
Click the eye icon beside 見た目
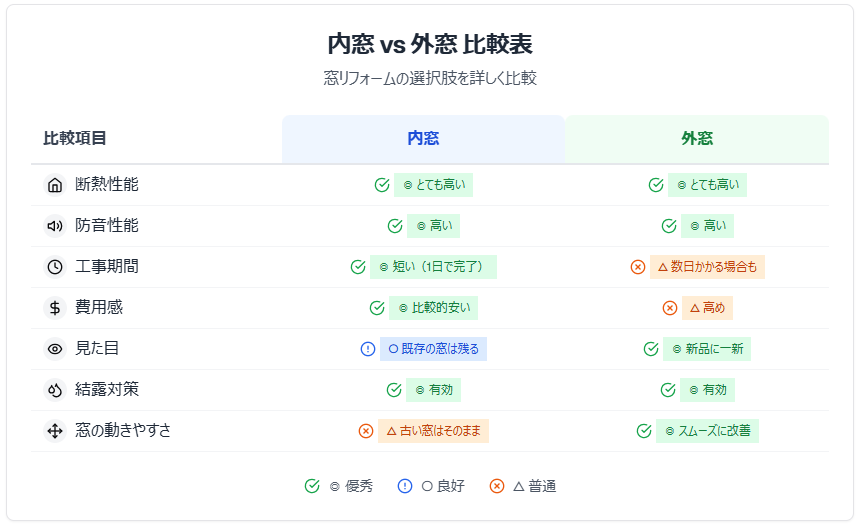pos(55,349)
